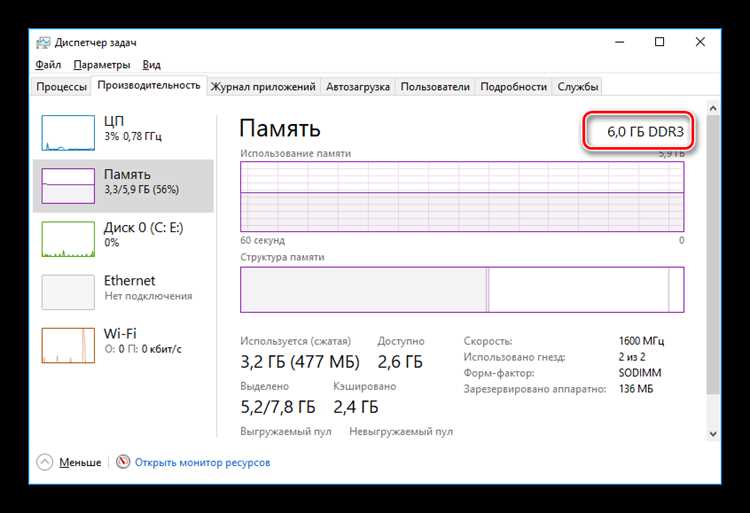
Task: Click the 1600 МГц speed value
Action: point(641,341)
